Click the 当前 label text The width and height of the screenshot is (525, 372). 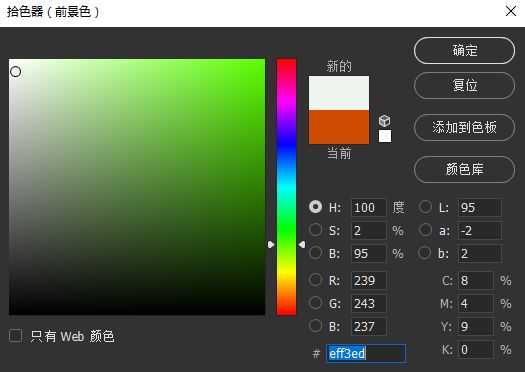[339, 153]
